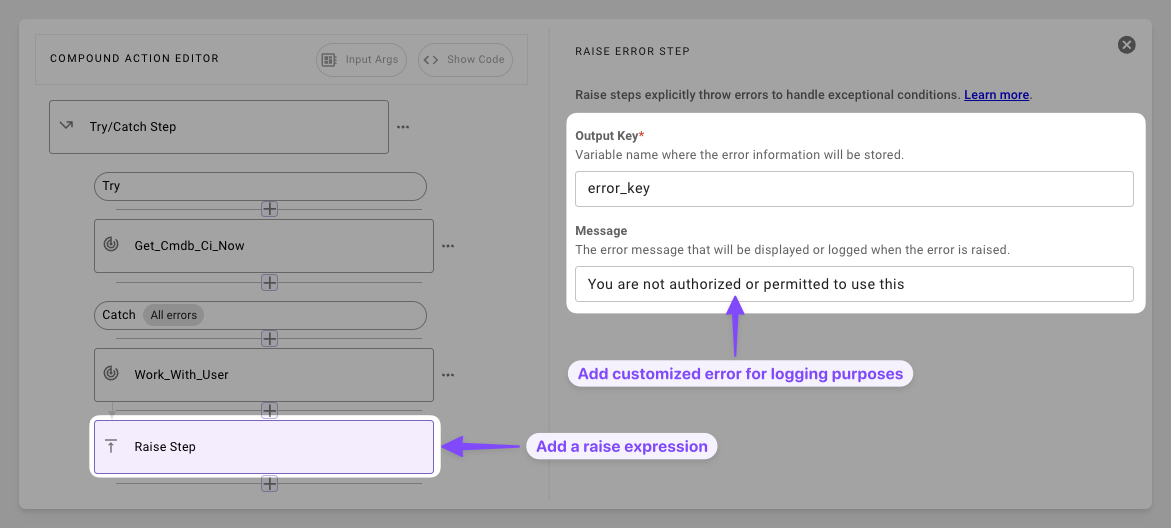
Task: Click the Work_With_User action icon
Action: point(111,374)
